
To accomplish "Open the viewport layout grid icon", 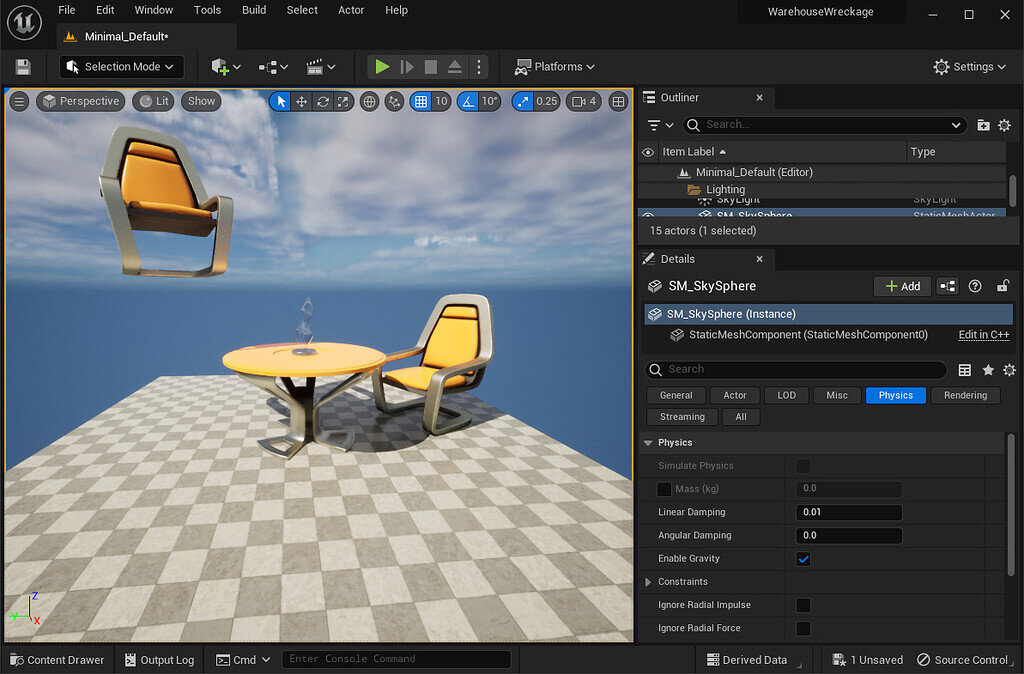I will click(619, 101).
